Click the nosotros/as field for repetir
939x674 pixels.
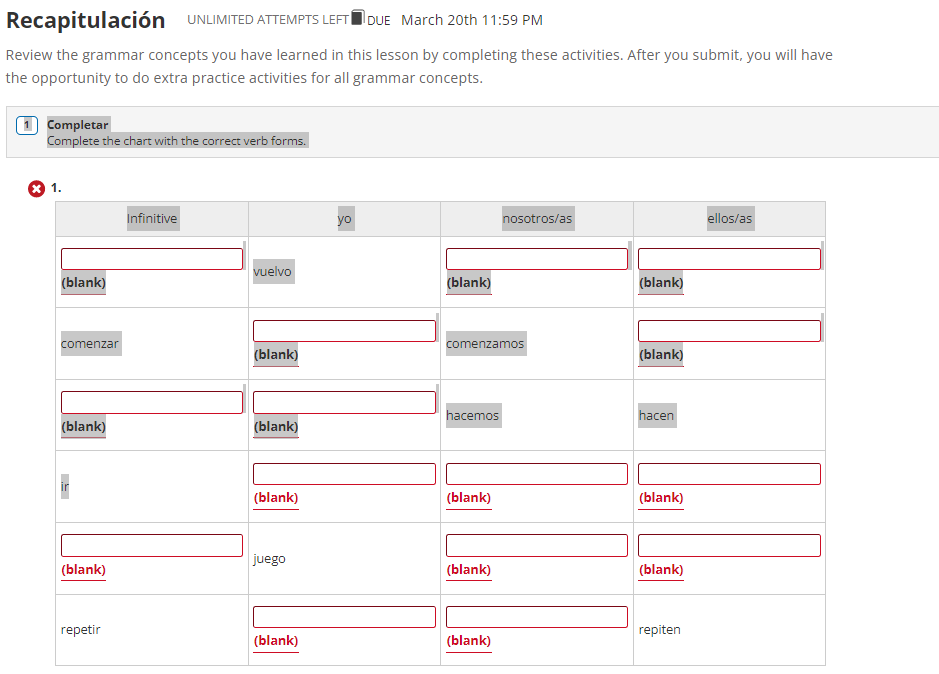pos(537,617)
